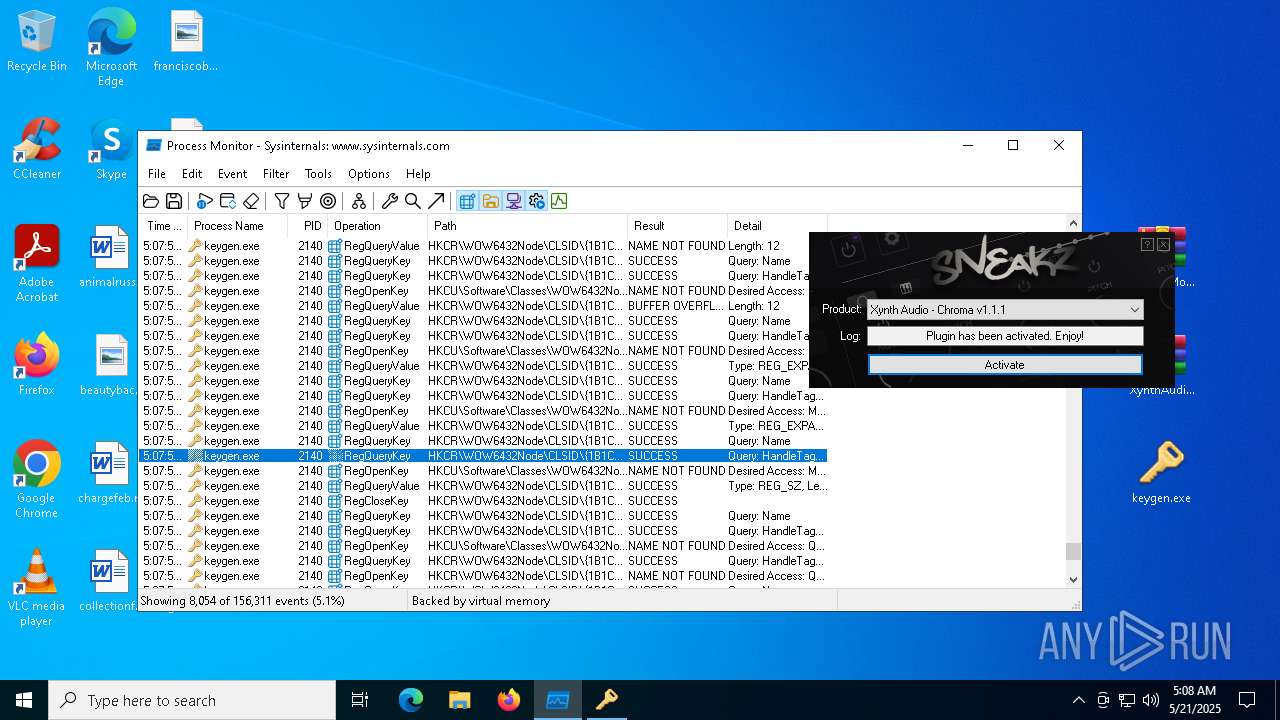Click the X icon in keygen window
The width and height of the screenshot is (1280, 720).
pyautogui.click(x=1163, y=244)
